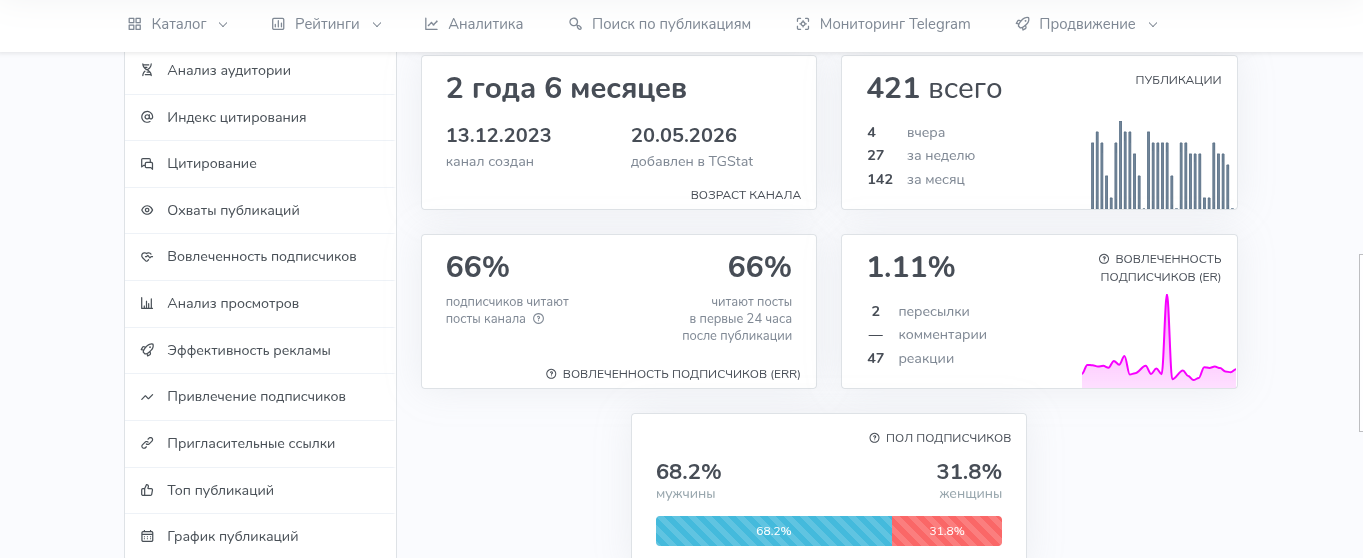Expand the Продвижение dropdown arrow
Image resolution: width=1363 pixels, height=558 pixels.
1153,24
